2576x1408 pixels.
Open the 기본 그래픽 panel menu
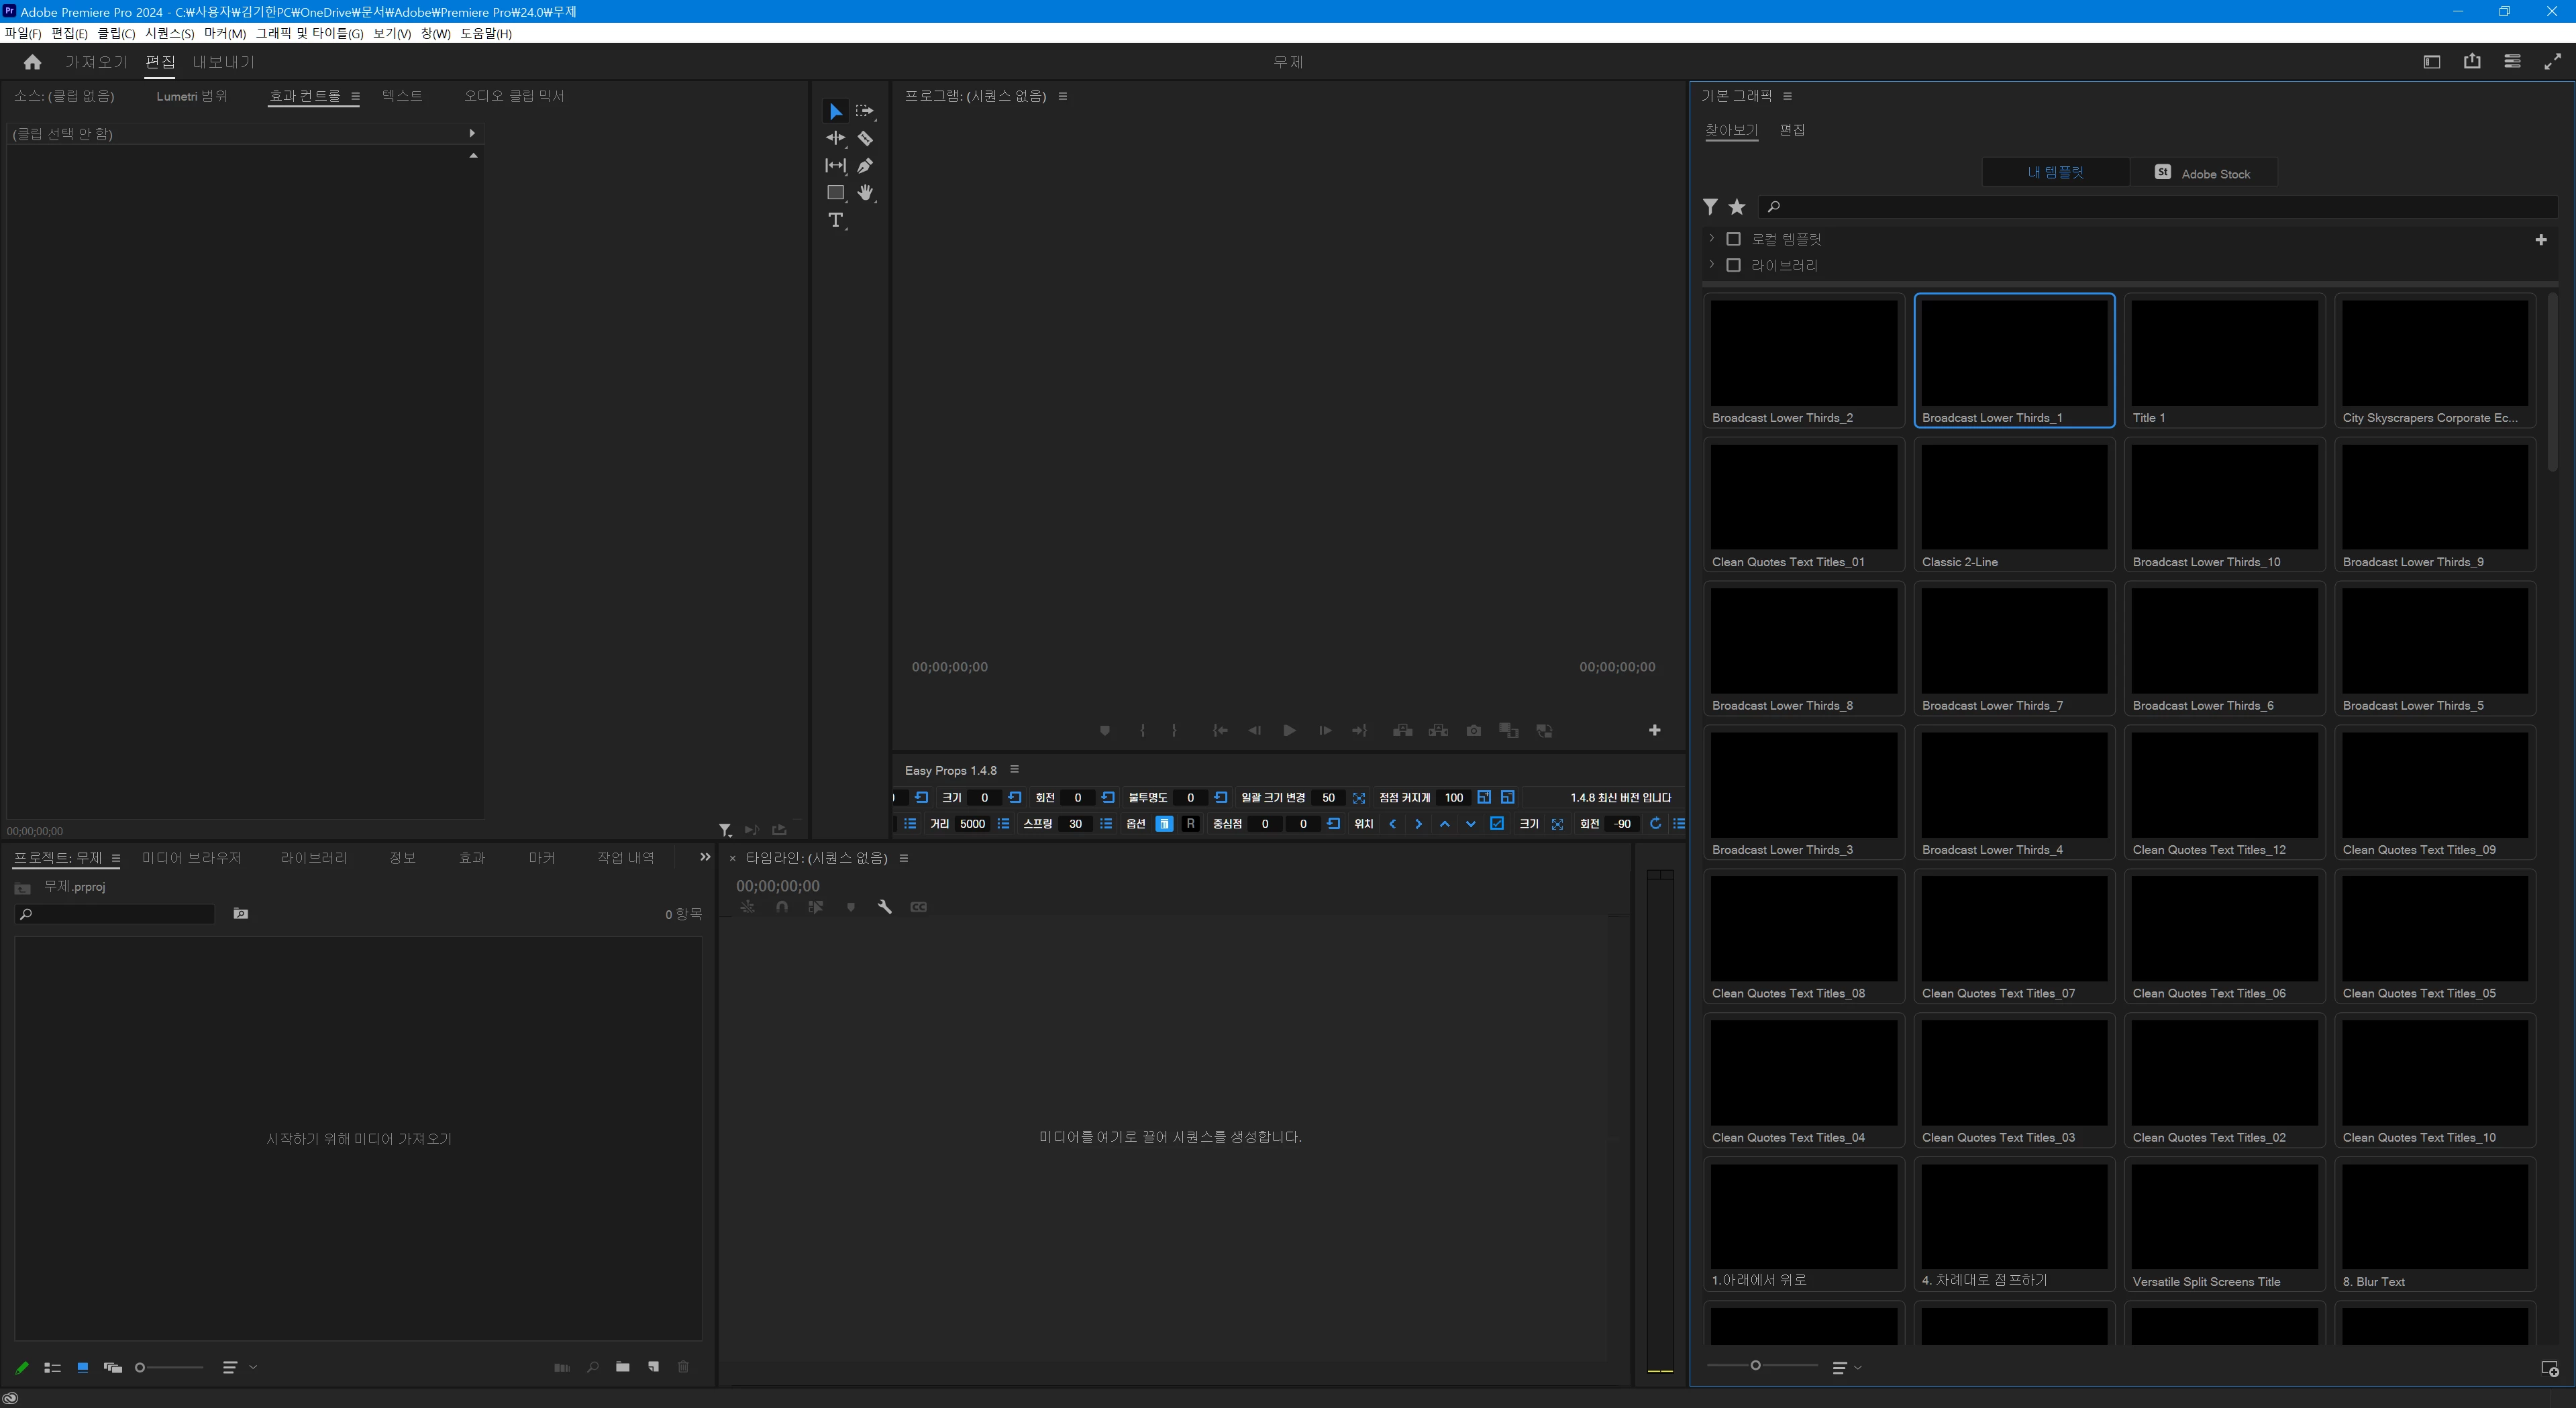(x=1787, y=96)
